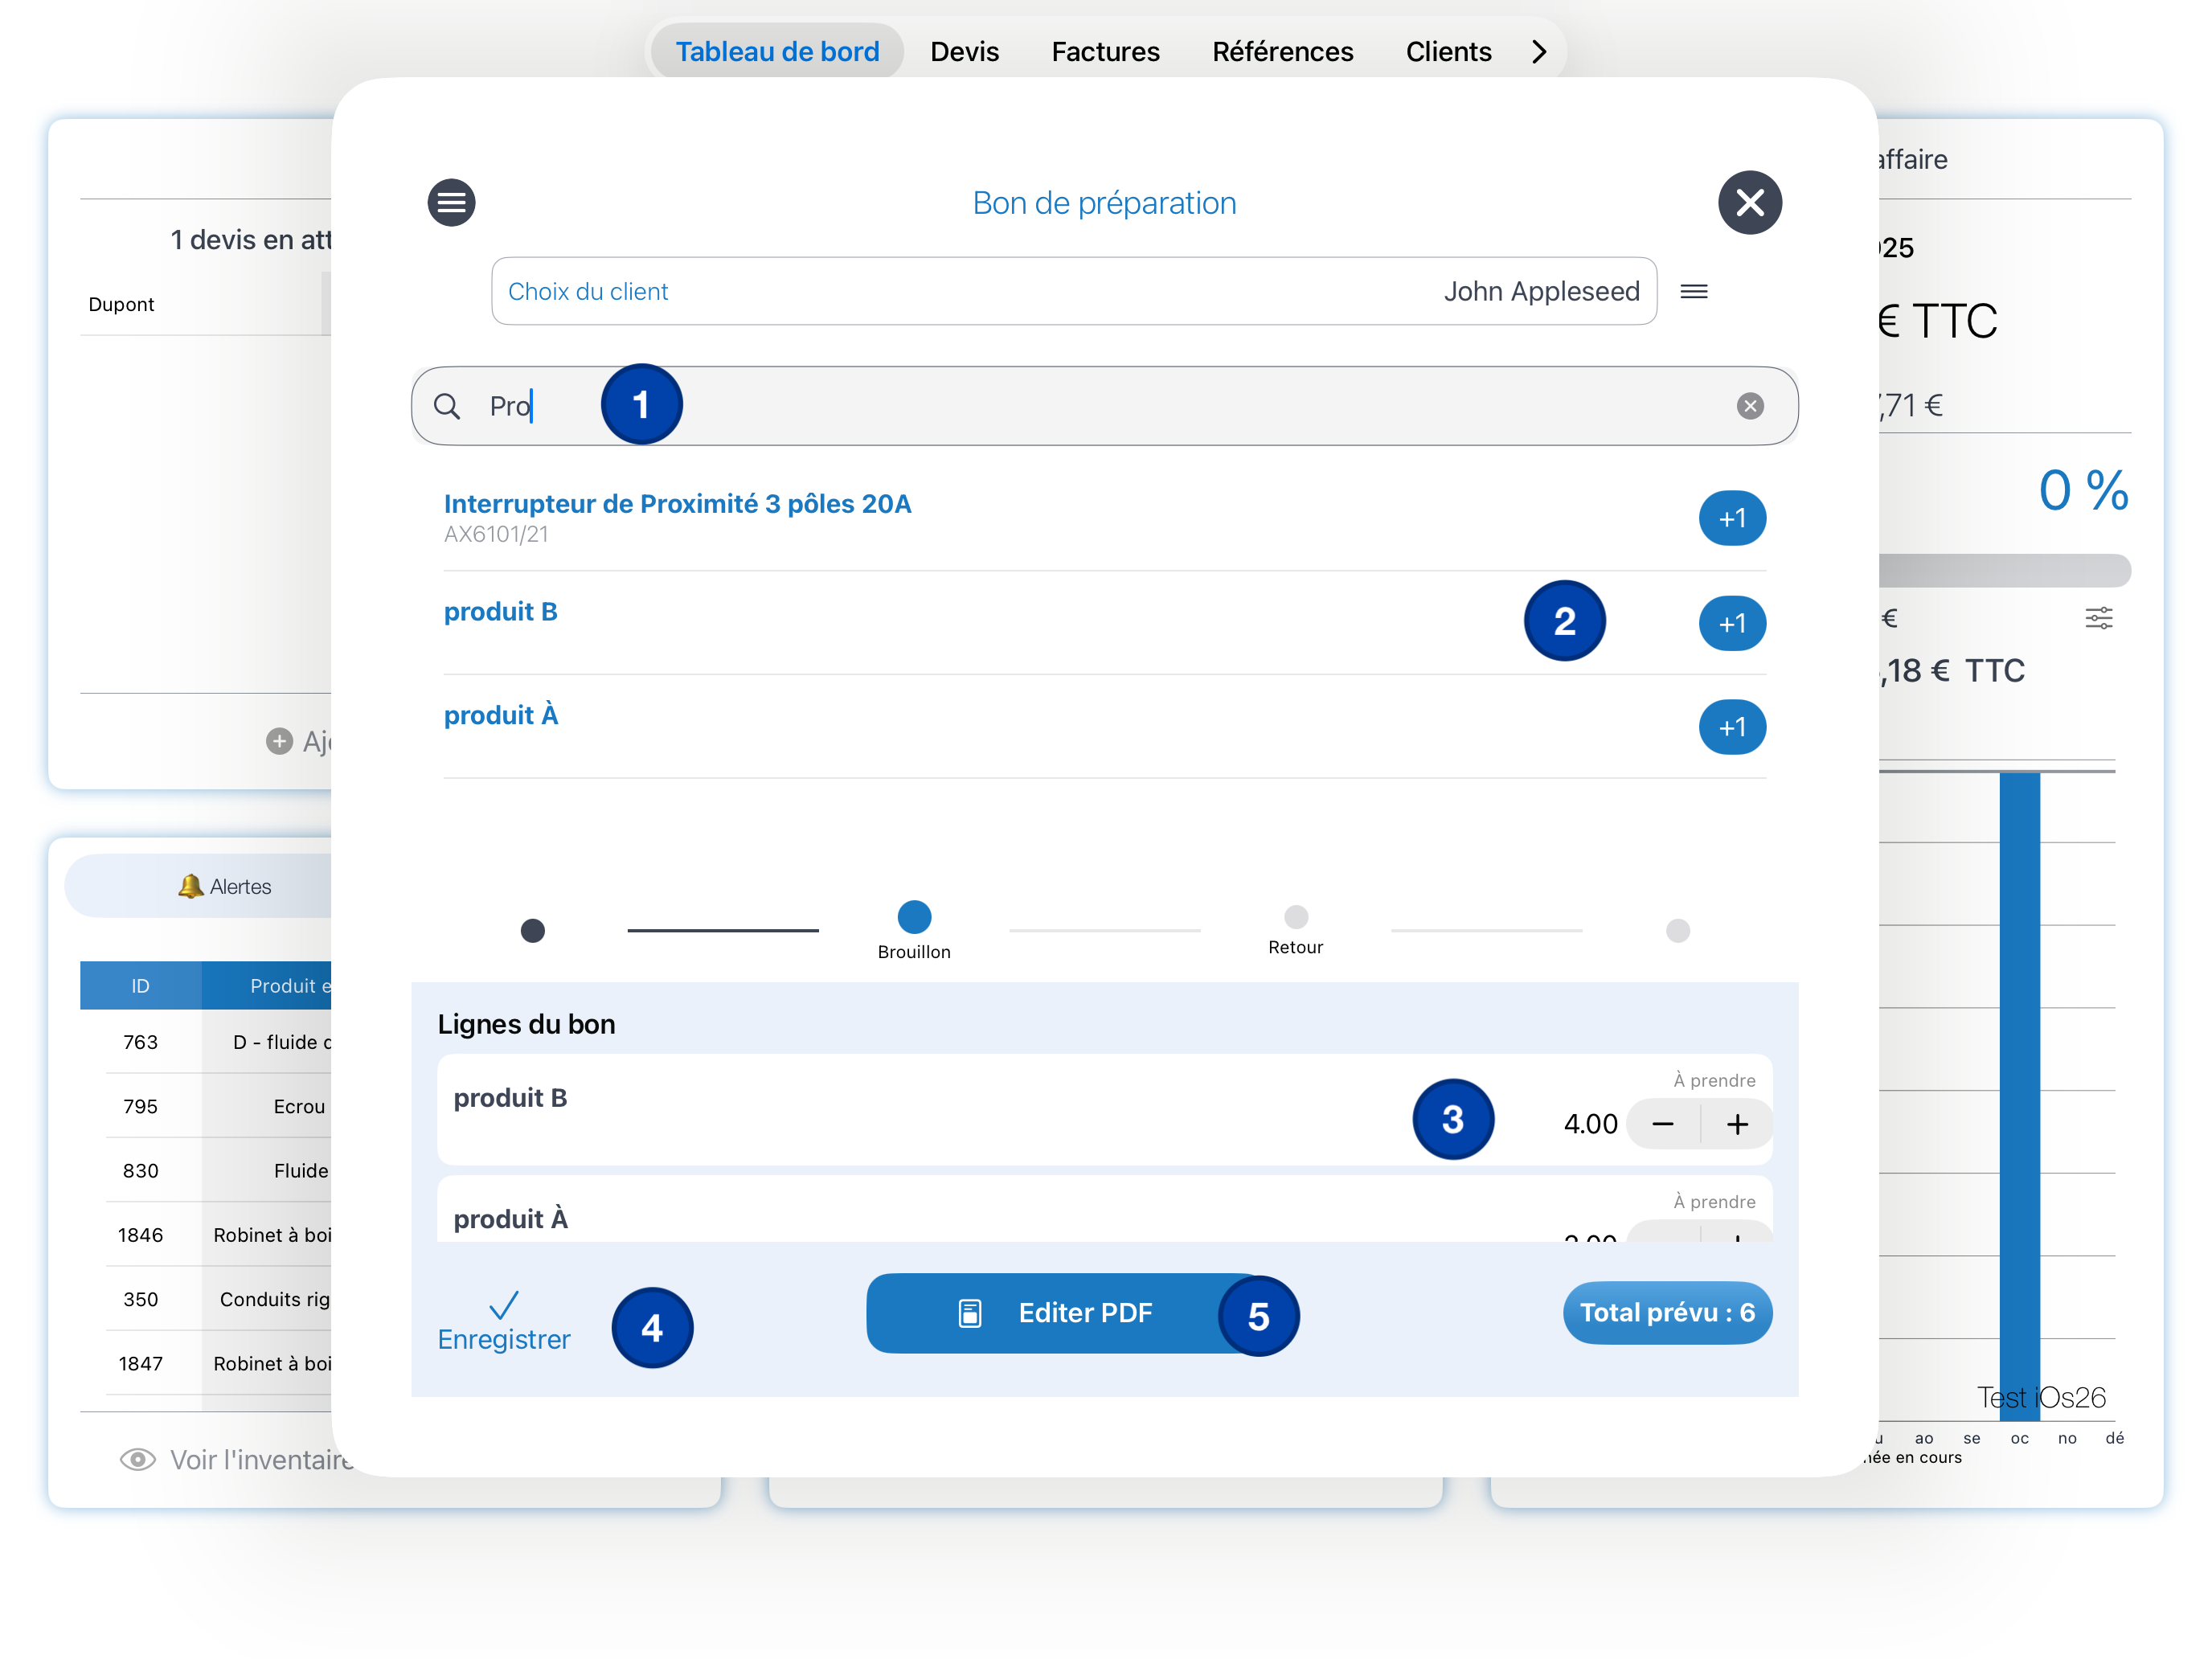Add +1 of produit B
Image resolution: width=2212 pixels, height=1659 pixels.
pos(1731,623)
